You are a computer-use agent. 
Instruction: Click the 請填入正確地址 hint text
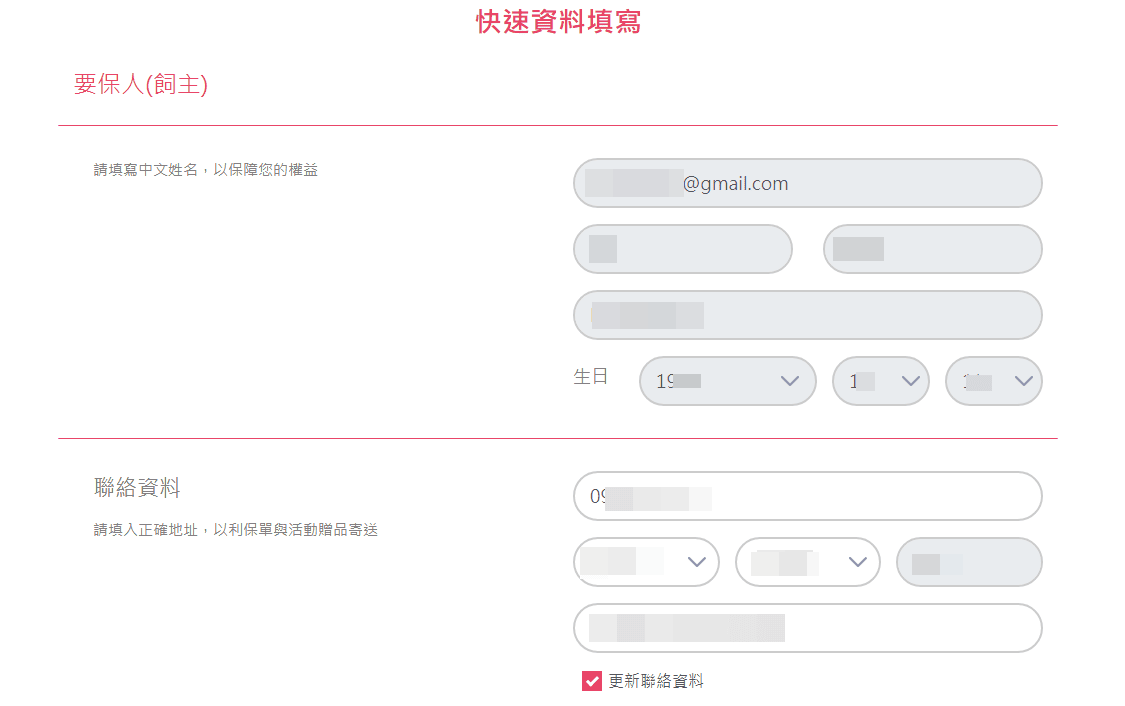point(235,530)
